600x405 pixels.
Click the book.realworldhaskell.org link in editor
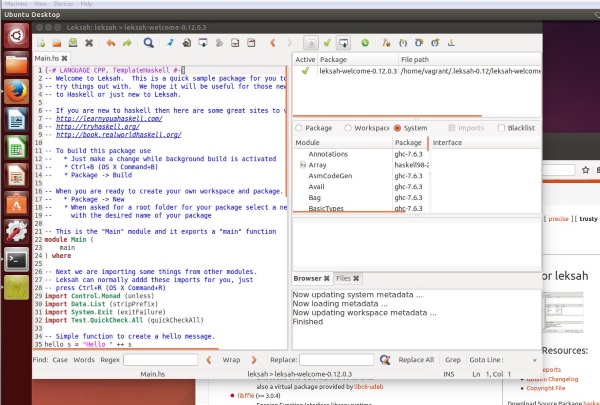(119, 135)
